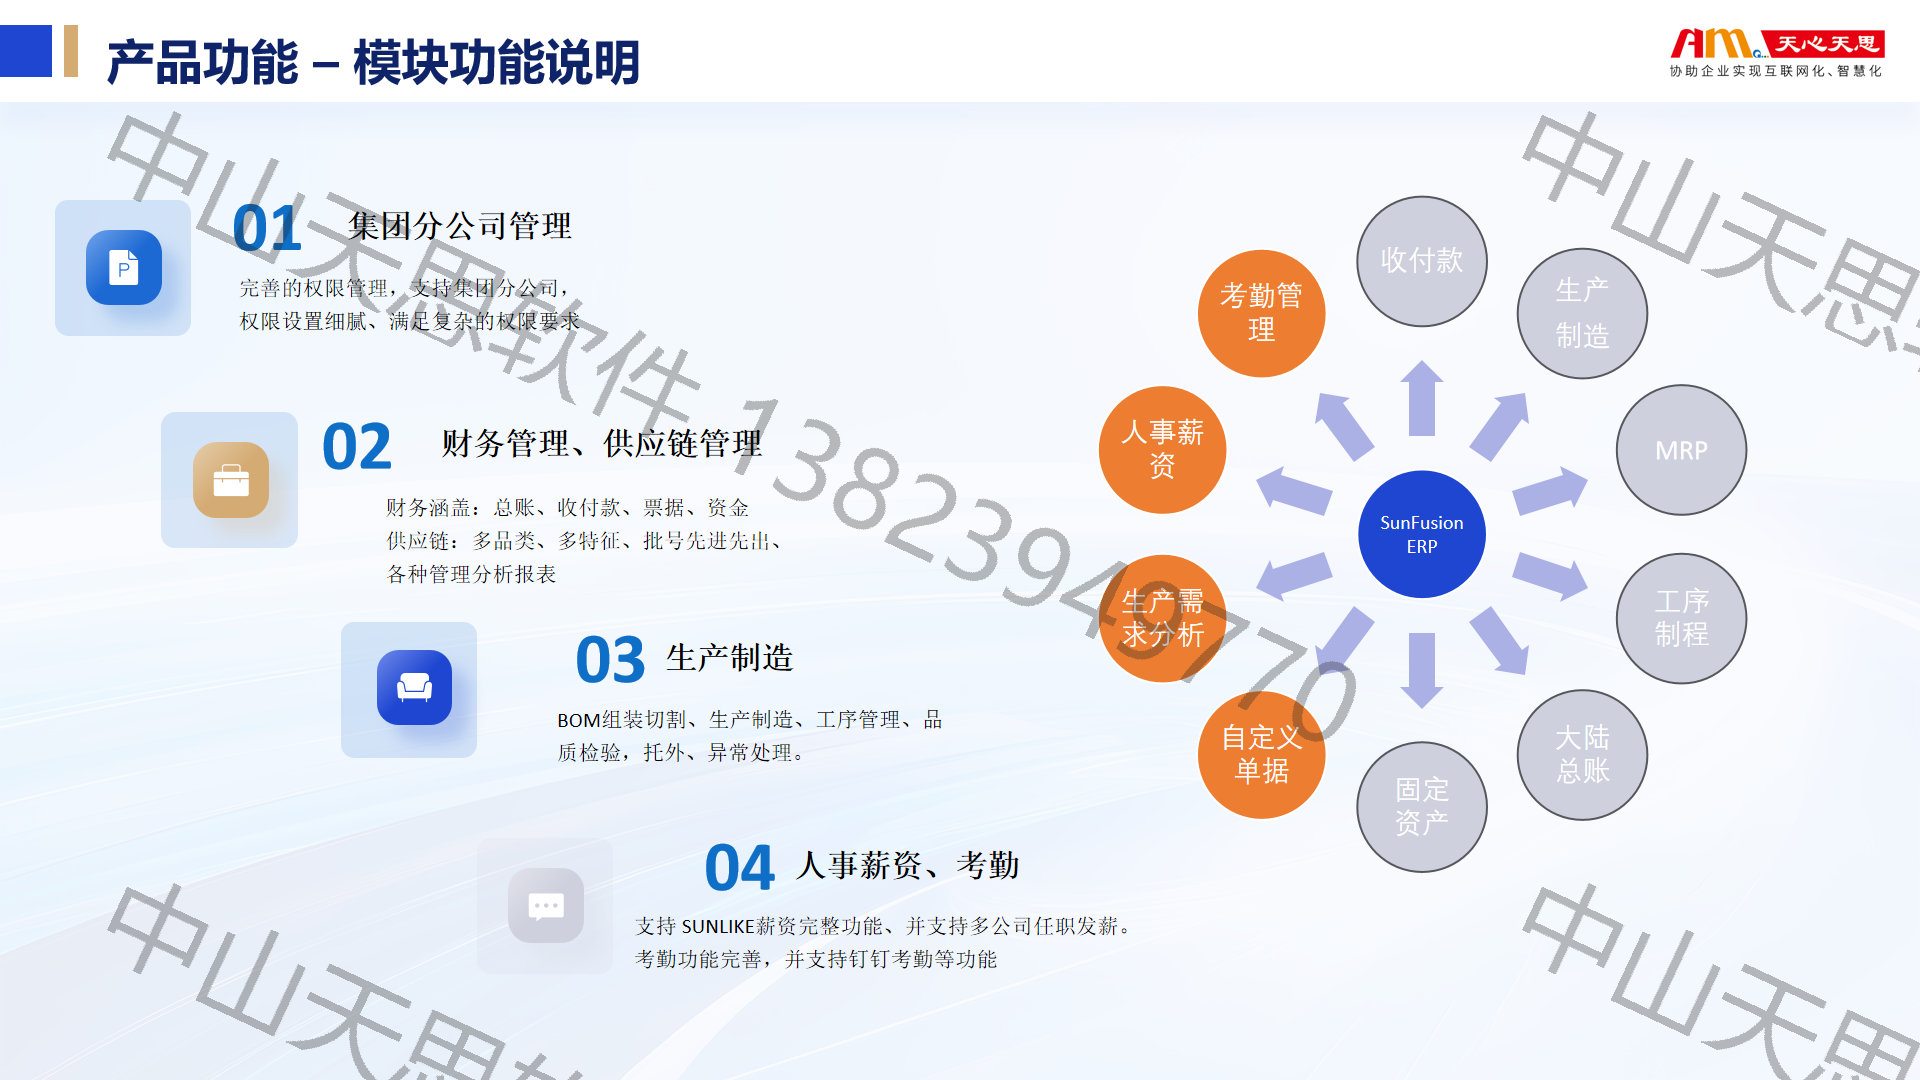The height and width of the screenshot is (1080, 1920).
Task: Click the slogan 协助企业实现互联网化、智慧化
Action: (x=1775, y=71)
